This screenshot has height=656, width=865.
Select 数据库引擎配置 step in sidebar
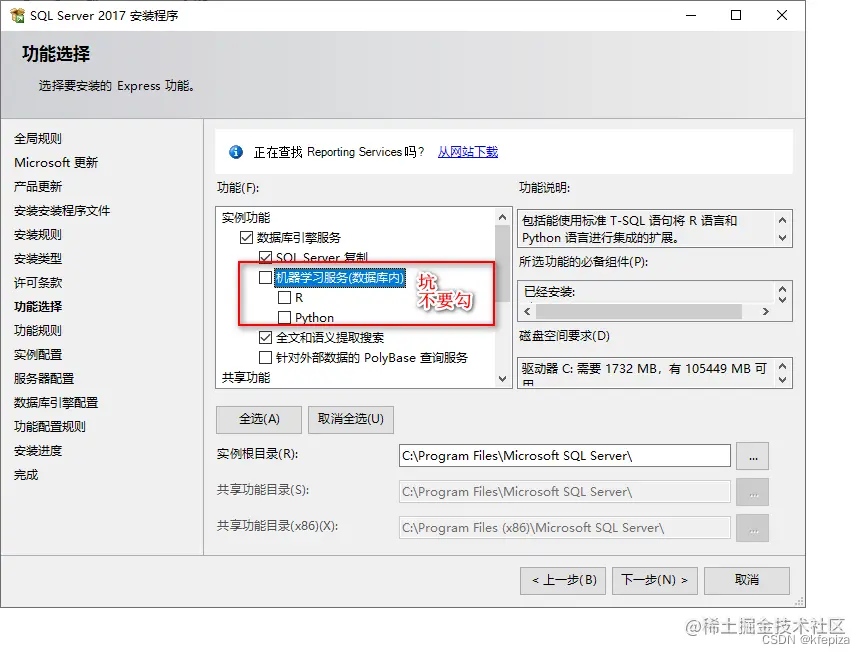56,403
